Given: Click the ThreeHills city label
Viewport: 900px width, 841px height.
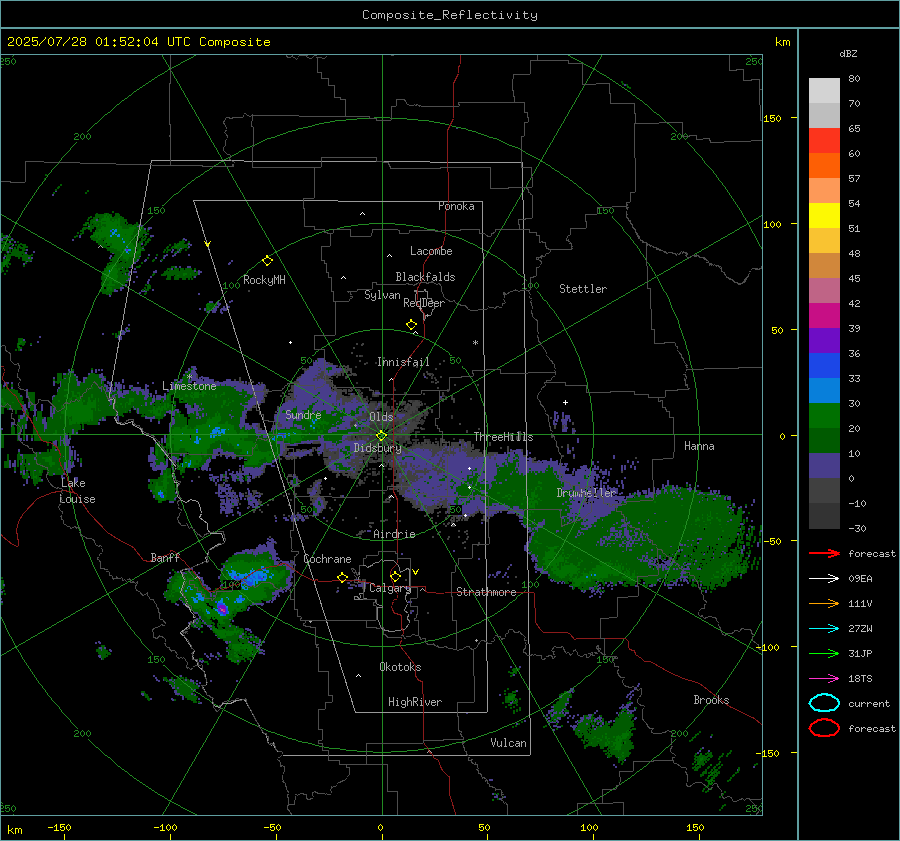Looking at the screenshot, I should pos(503,437).
